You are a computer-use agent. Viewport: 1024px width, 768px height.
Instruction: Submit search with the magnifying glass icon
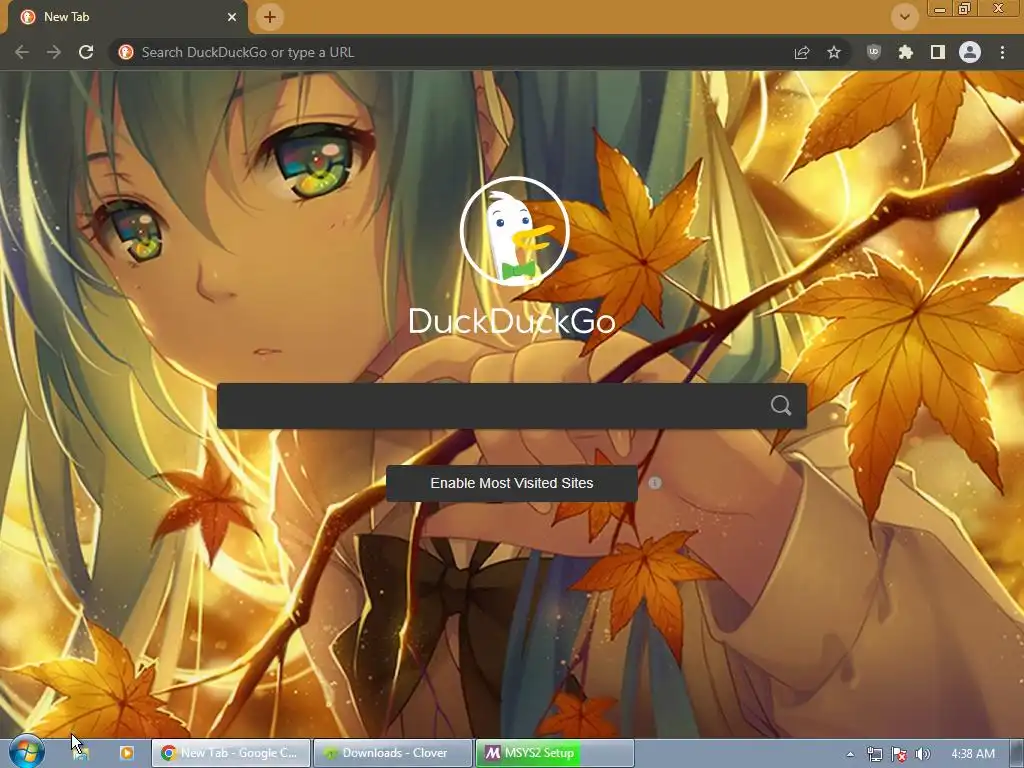(x=781, y=406)
